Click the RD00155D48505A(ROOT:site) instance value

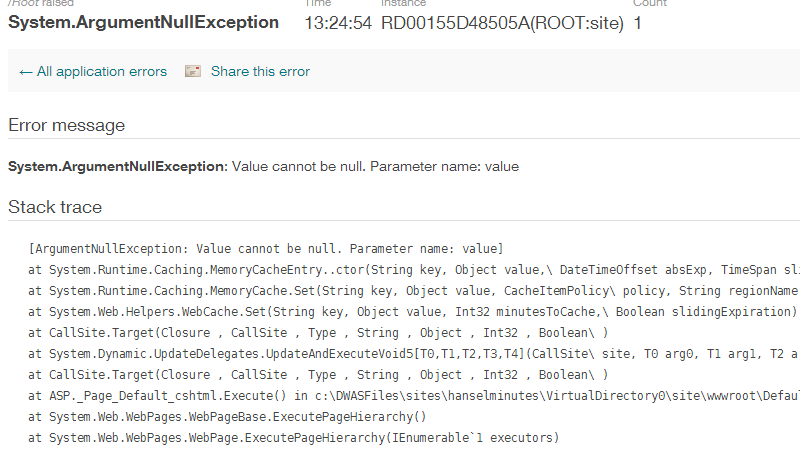(502, 23)
